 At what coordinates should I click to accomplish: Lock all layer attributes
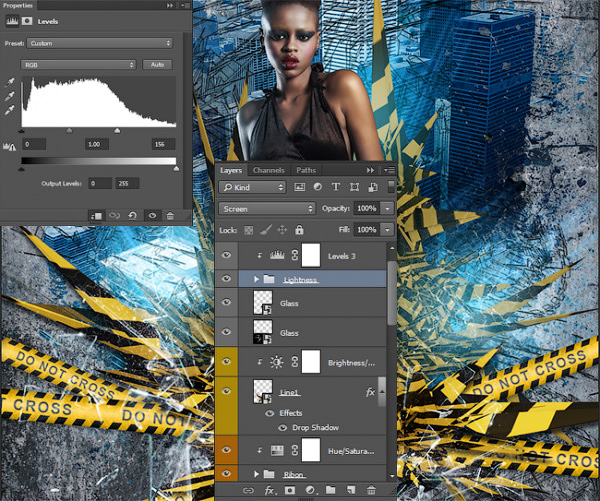[299, 230]
